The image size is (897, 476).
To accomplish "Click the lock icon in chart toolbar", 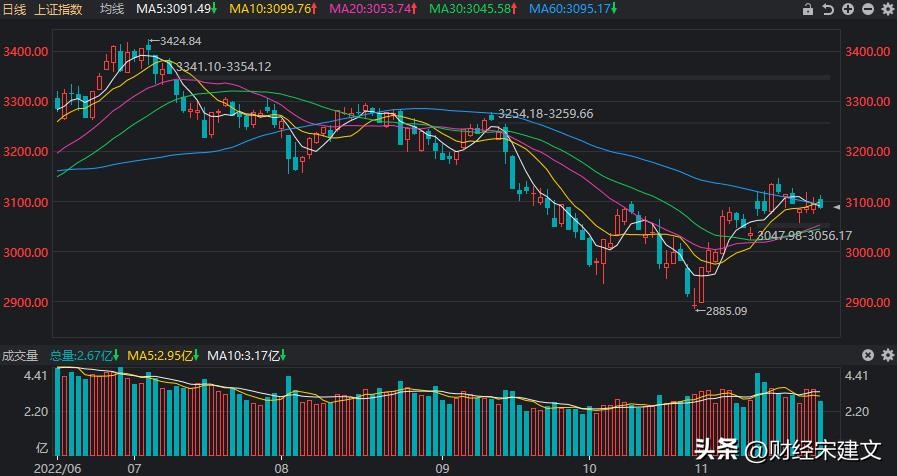I will [808, 10].
